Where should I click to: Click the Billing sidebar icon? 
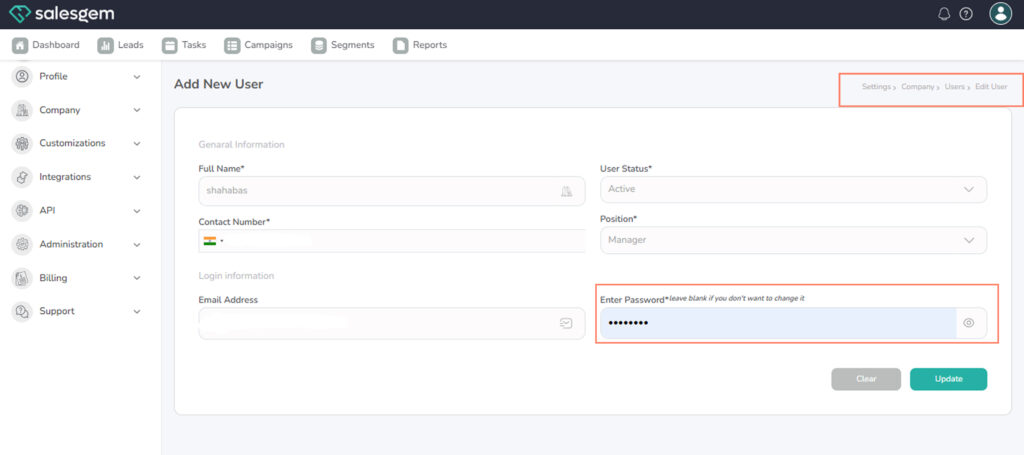pyautogui.click(x=22, y=278)
